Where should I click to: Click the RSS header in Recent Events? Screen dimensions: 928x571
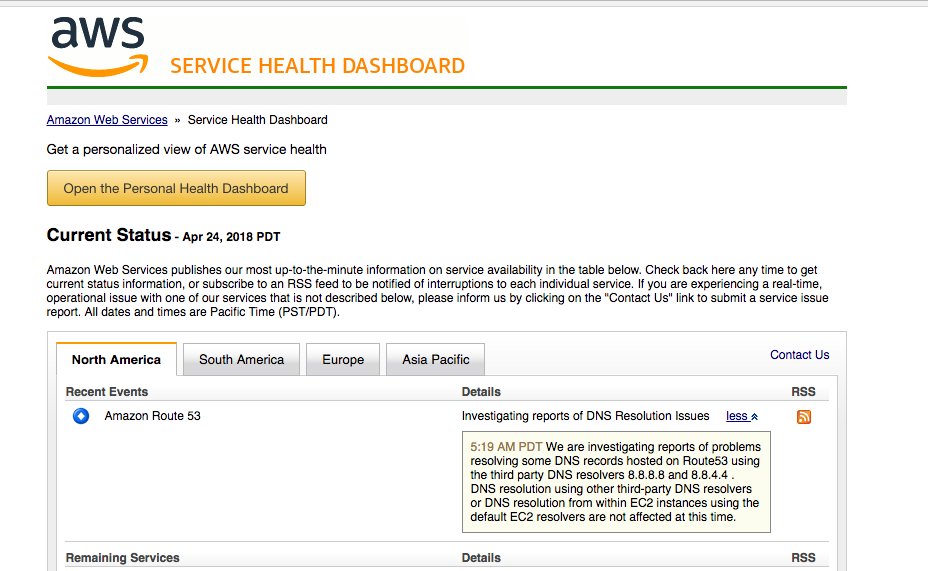point(803,392)
